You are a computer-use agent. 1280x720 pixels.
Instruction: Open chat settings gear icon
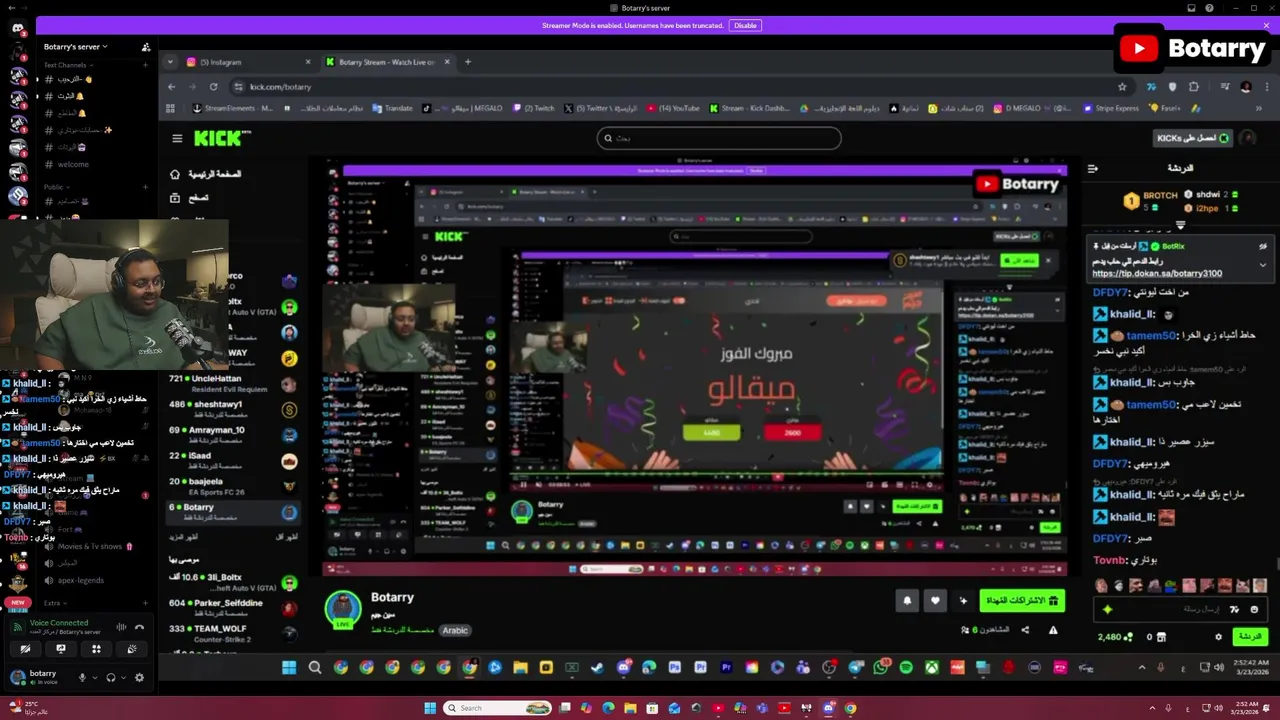(1218, 636)
